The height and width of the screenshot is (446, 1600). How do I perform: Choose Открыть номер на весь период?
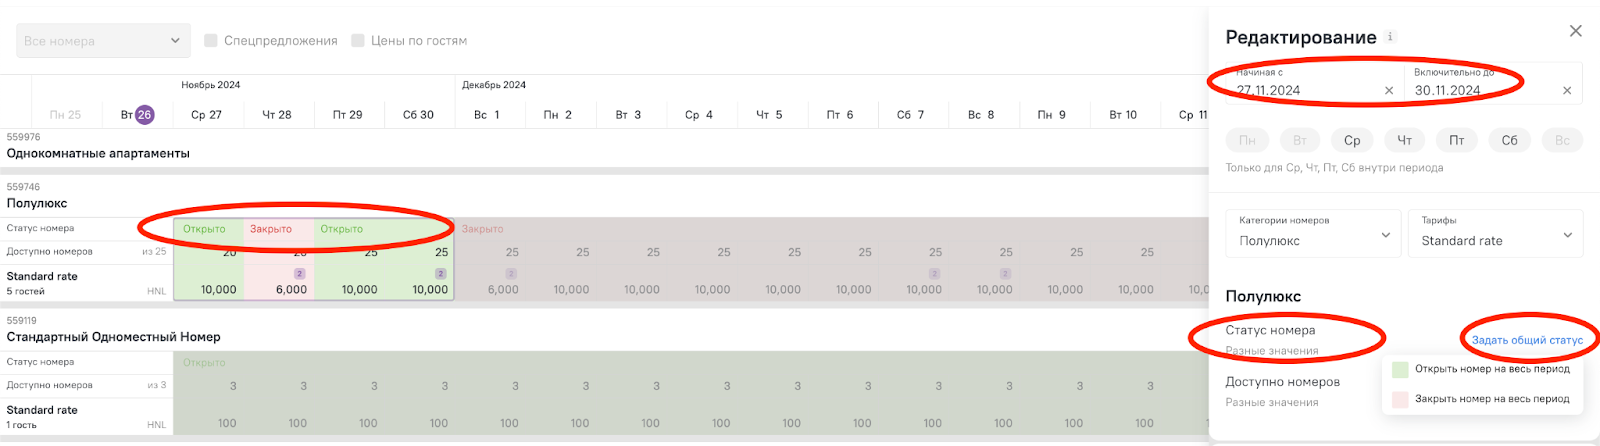tap(1492, 369)
